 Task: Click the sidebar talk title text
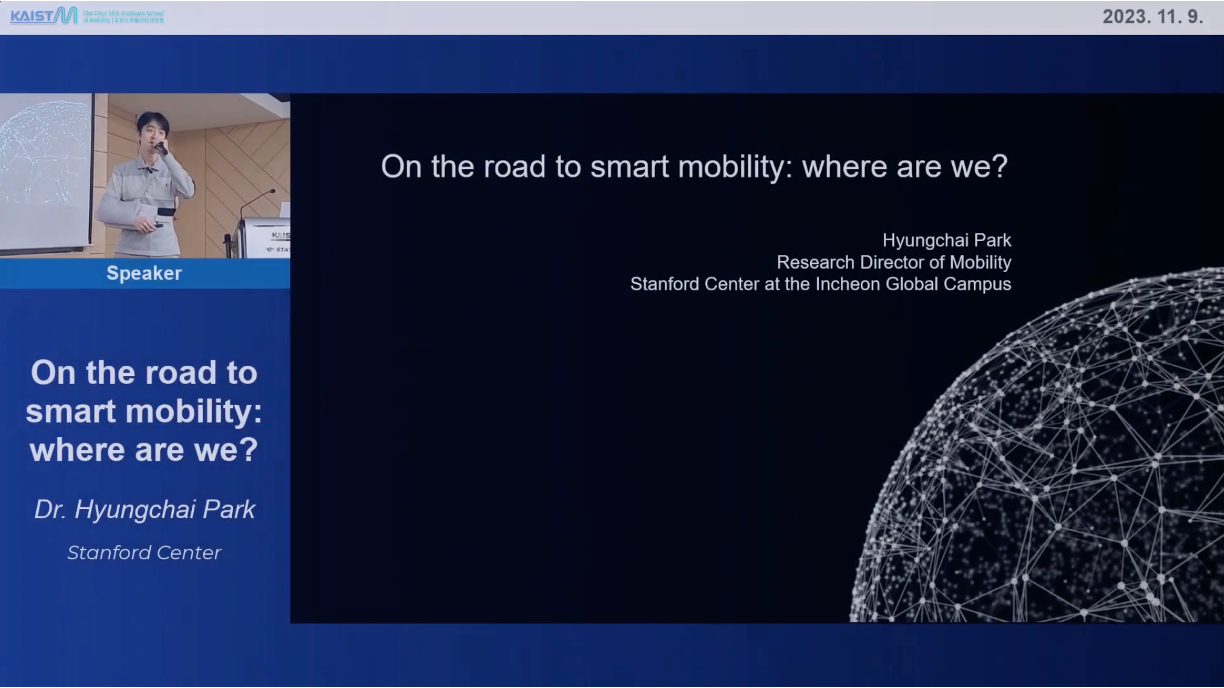[x=144, y=411]
